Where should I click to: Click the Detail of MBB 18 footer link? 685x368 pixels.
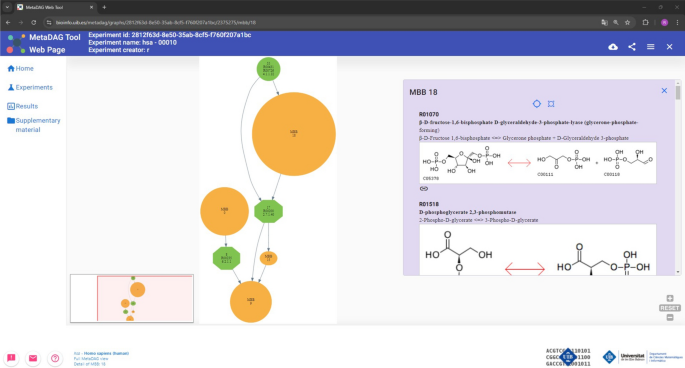pyautogui.click(x=90, y=364)
